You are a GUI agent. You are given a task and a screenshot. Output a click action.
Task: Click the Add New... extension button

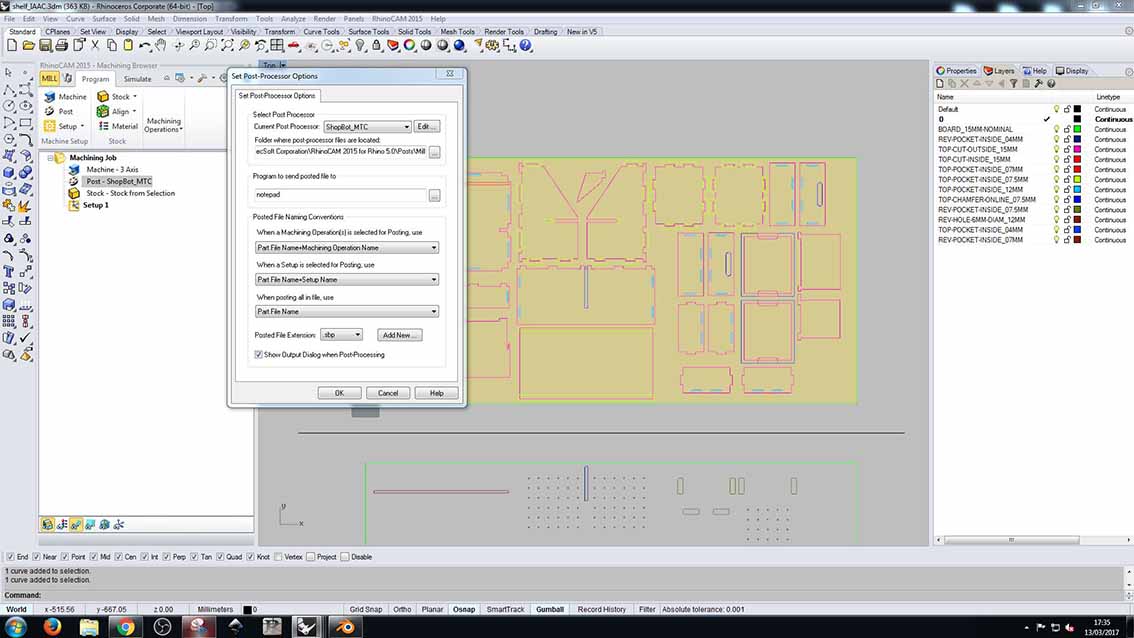coord(399,335)
